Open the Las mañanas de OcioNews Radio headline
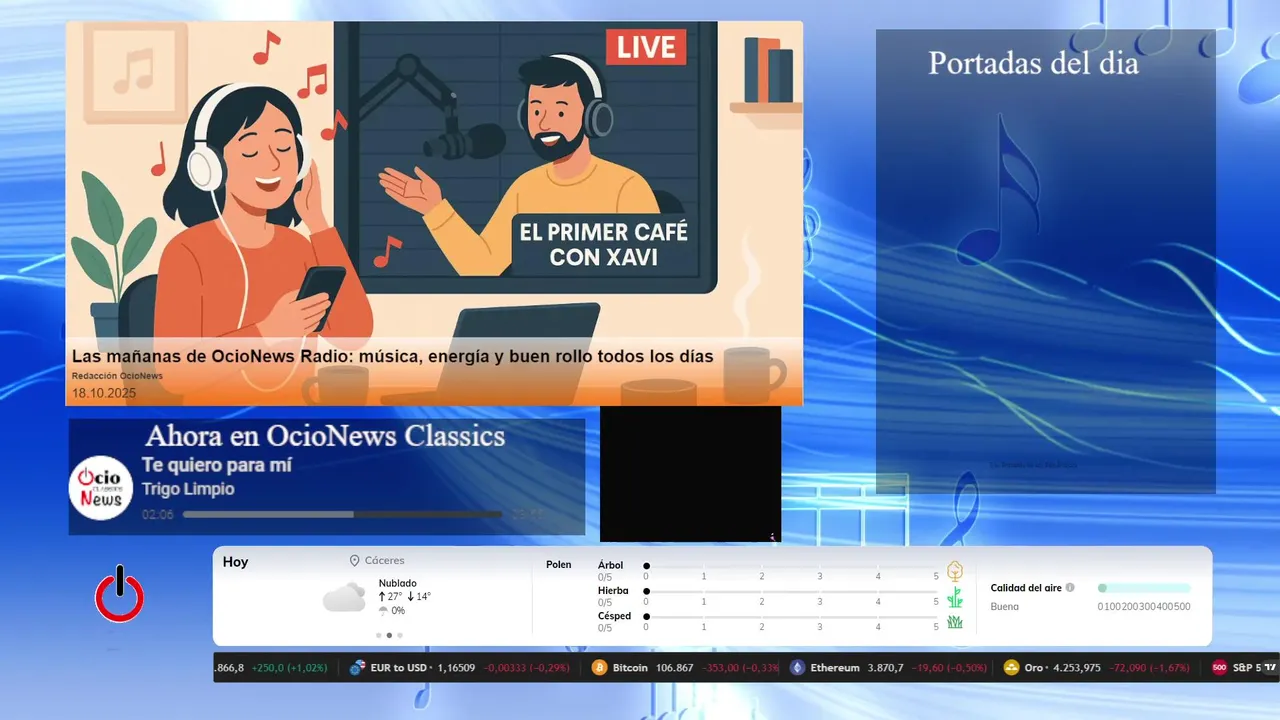 click(x=392, y=356)
